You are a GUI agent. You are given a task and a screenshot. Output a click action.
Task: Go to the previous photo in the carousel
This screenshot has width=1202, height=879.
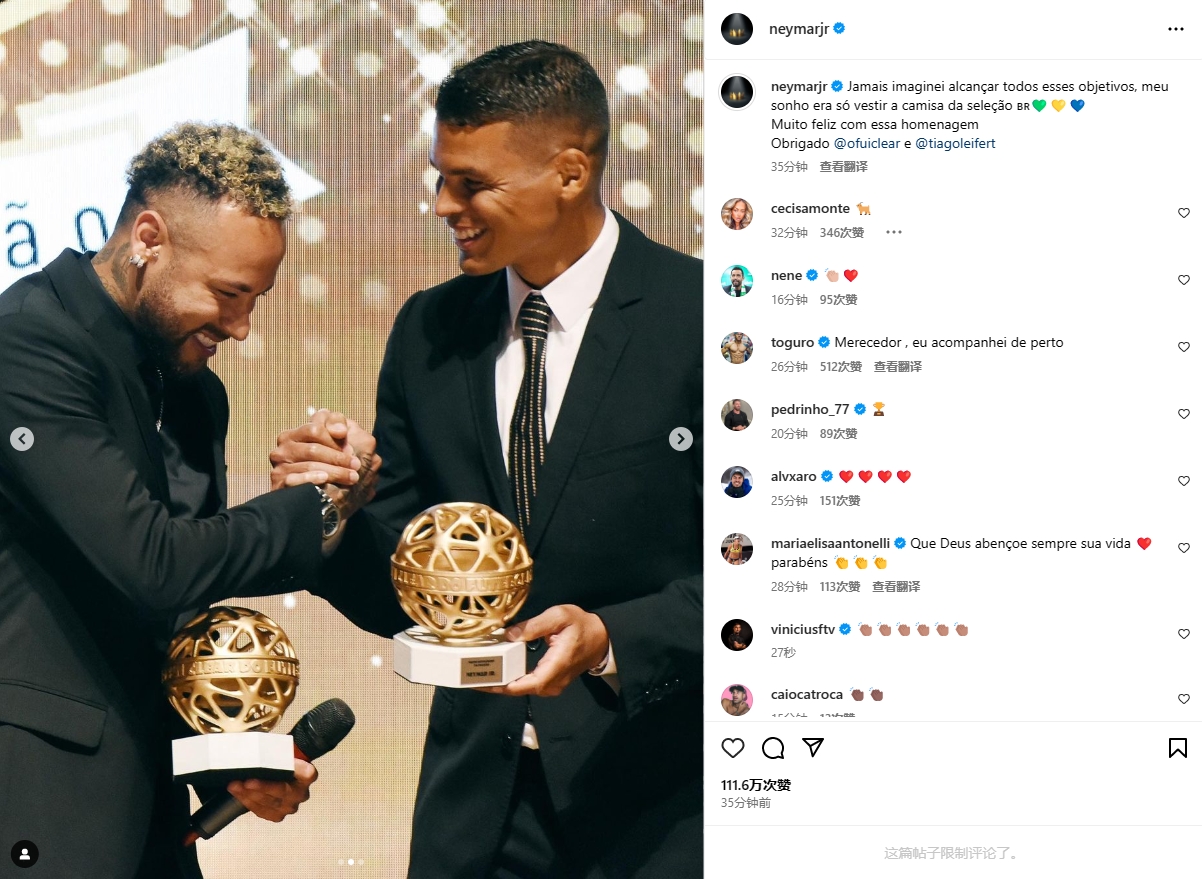[x=22, y=438]
